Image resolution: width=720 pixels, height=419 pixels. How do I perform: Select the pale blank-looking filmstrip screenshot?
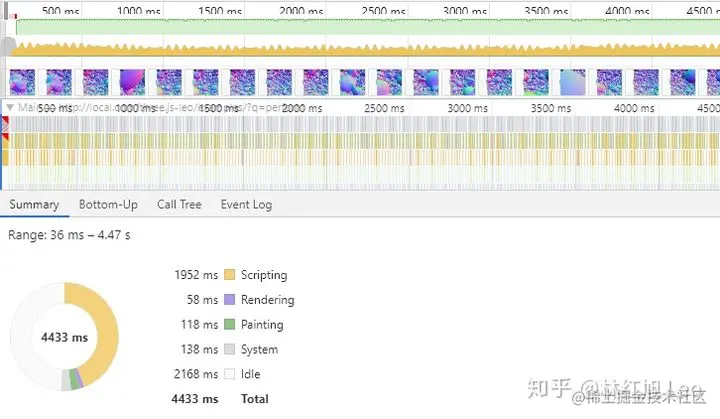tap(573, 82)
